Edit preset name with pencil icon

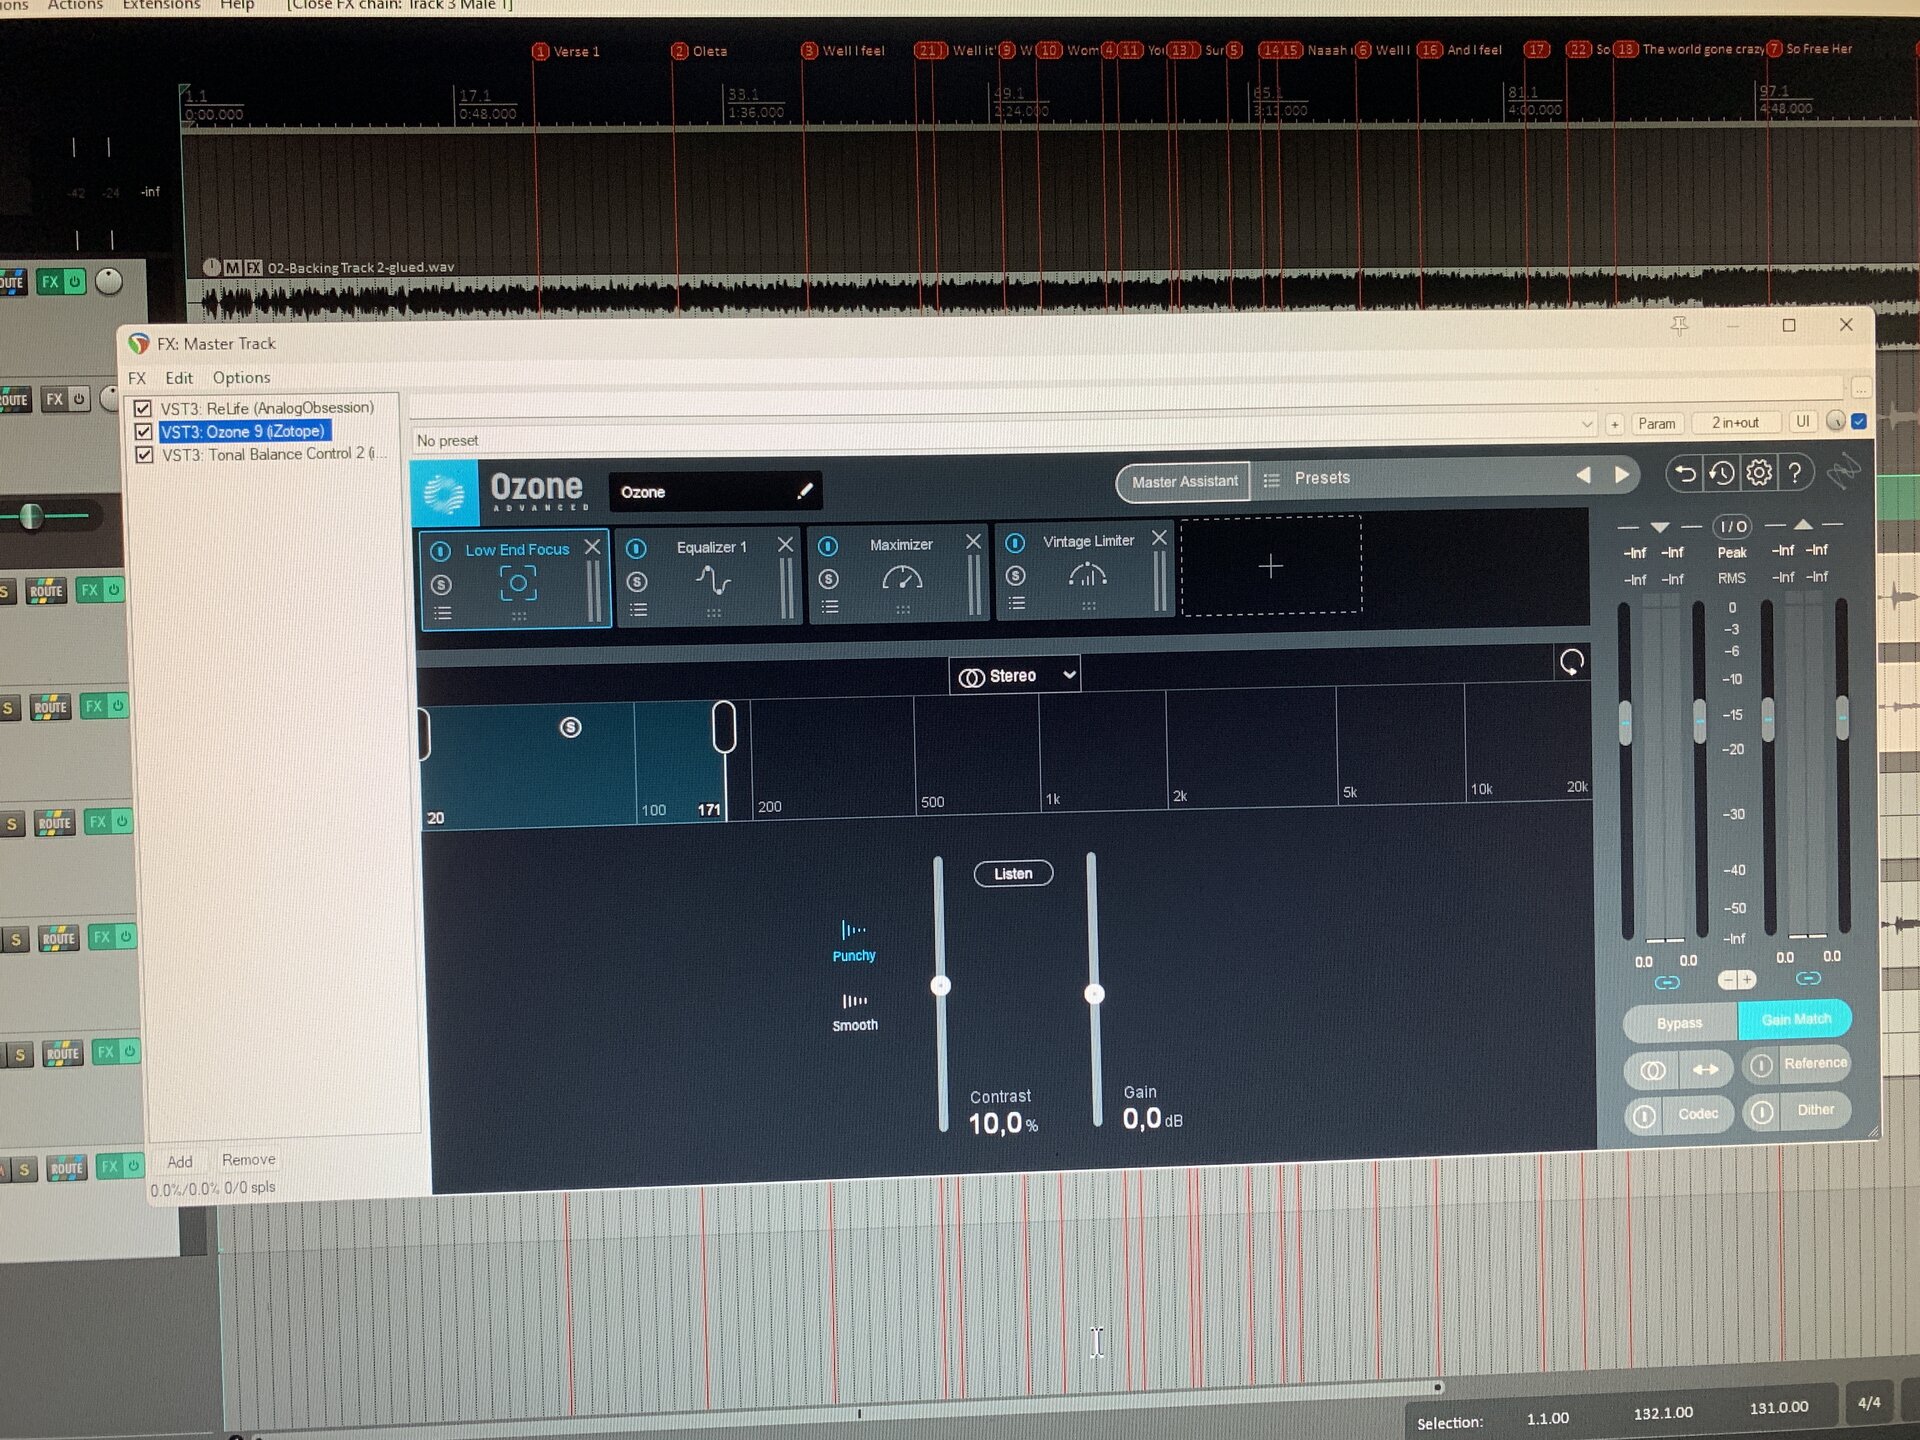805,490
